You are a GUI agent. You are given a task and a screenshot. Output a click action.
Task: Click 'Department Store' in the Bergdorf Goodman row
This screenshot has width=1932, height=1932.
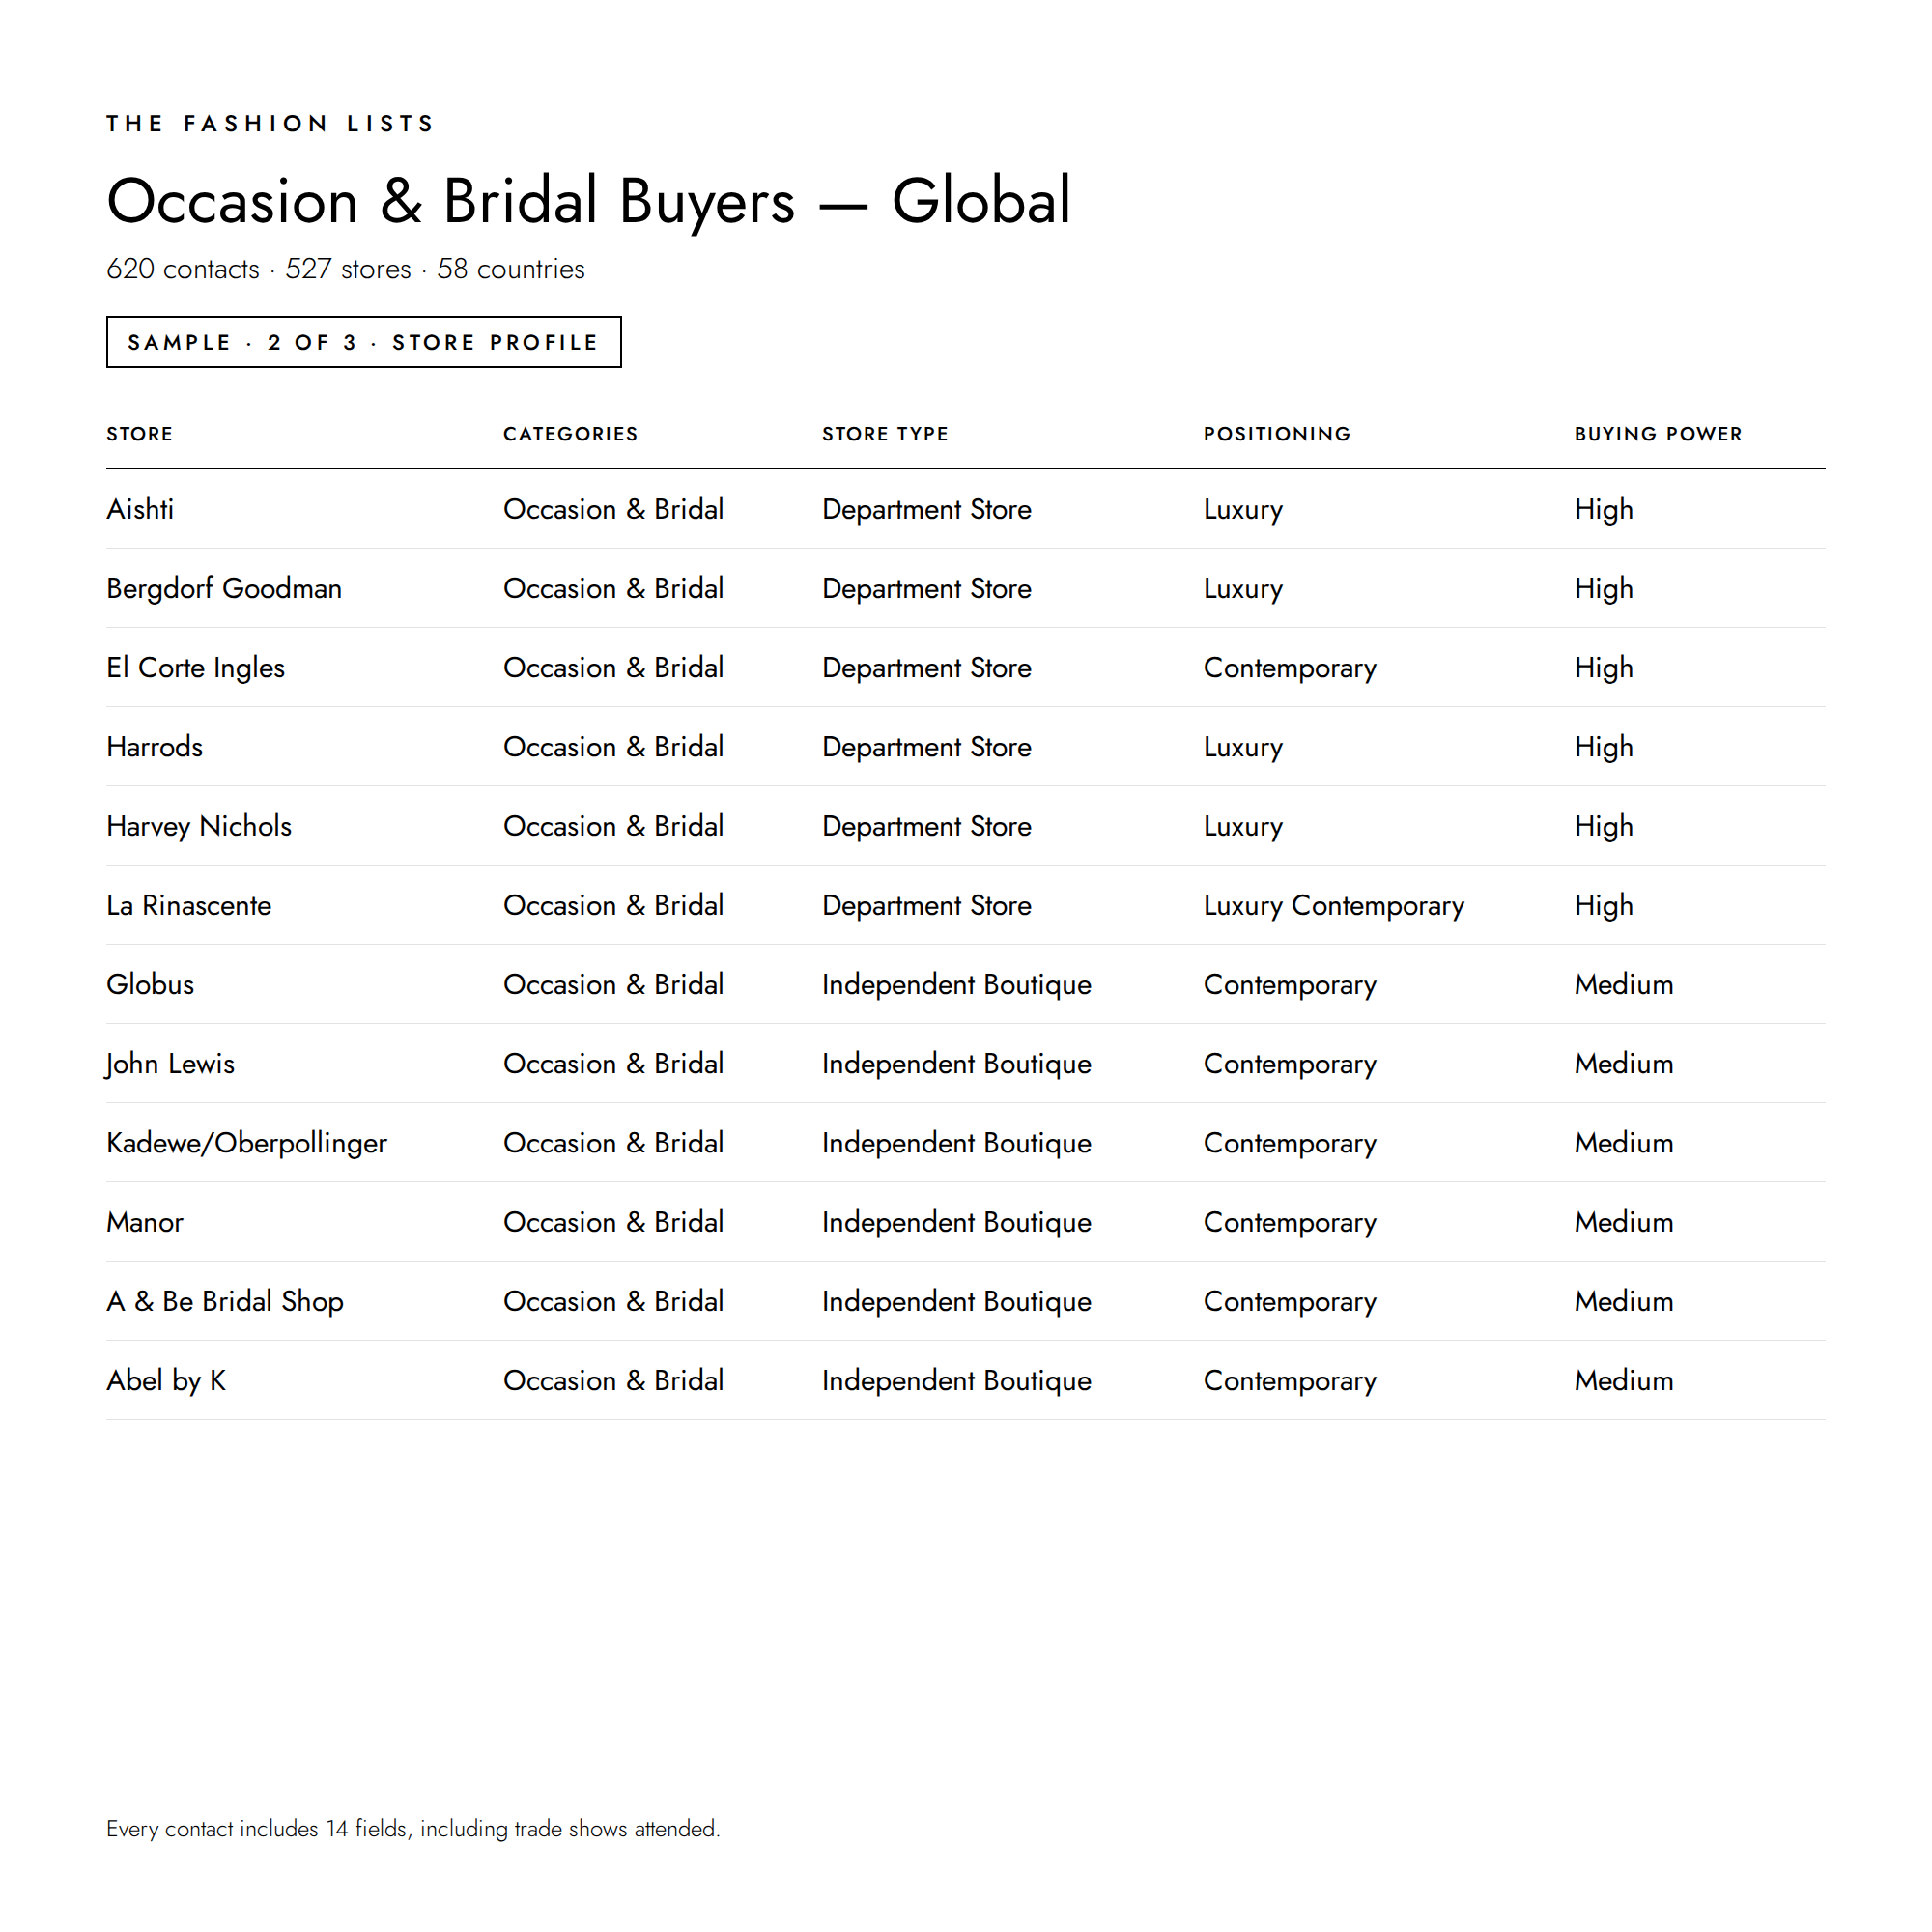coord(927,589)
